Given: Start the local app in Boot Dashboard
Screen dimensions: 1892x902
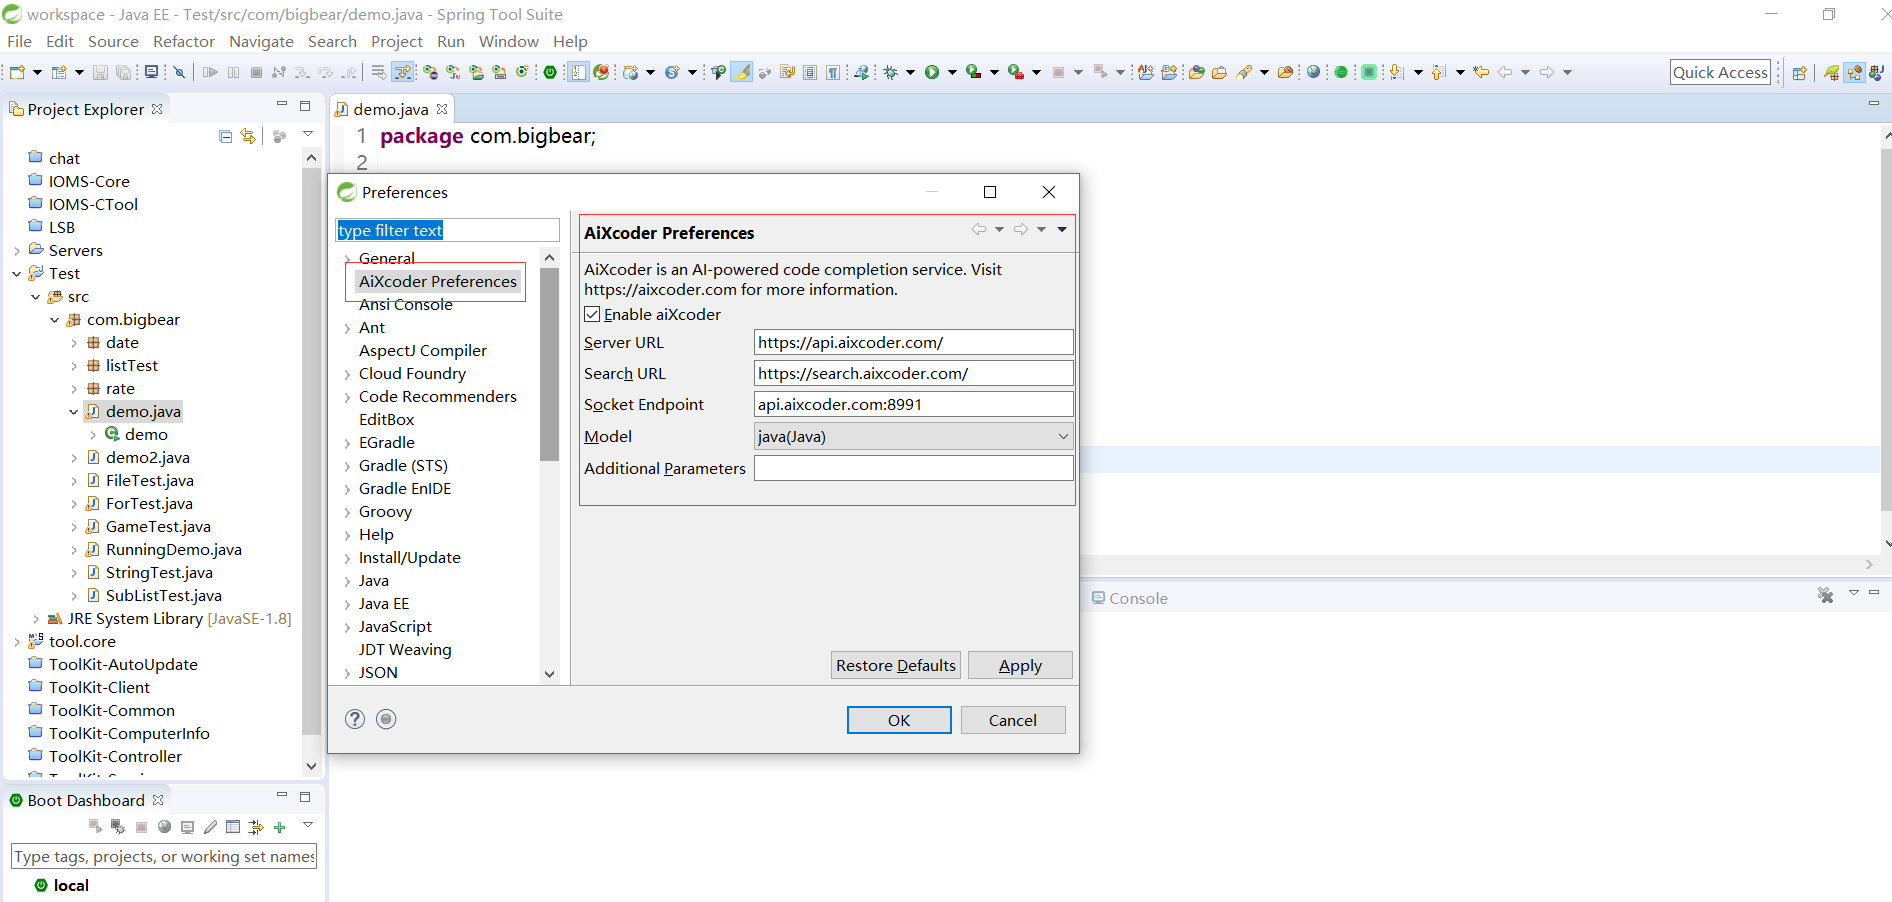Looking at the screenshot, I should 95,826.
